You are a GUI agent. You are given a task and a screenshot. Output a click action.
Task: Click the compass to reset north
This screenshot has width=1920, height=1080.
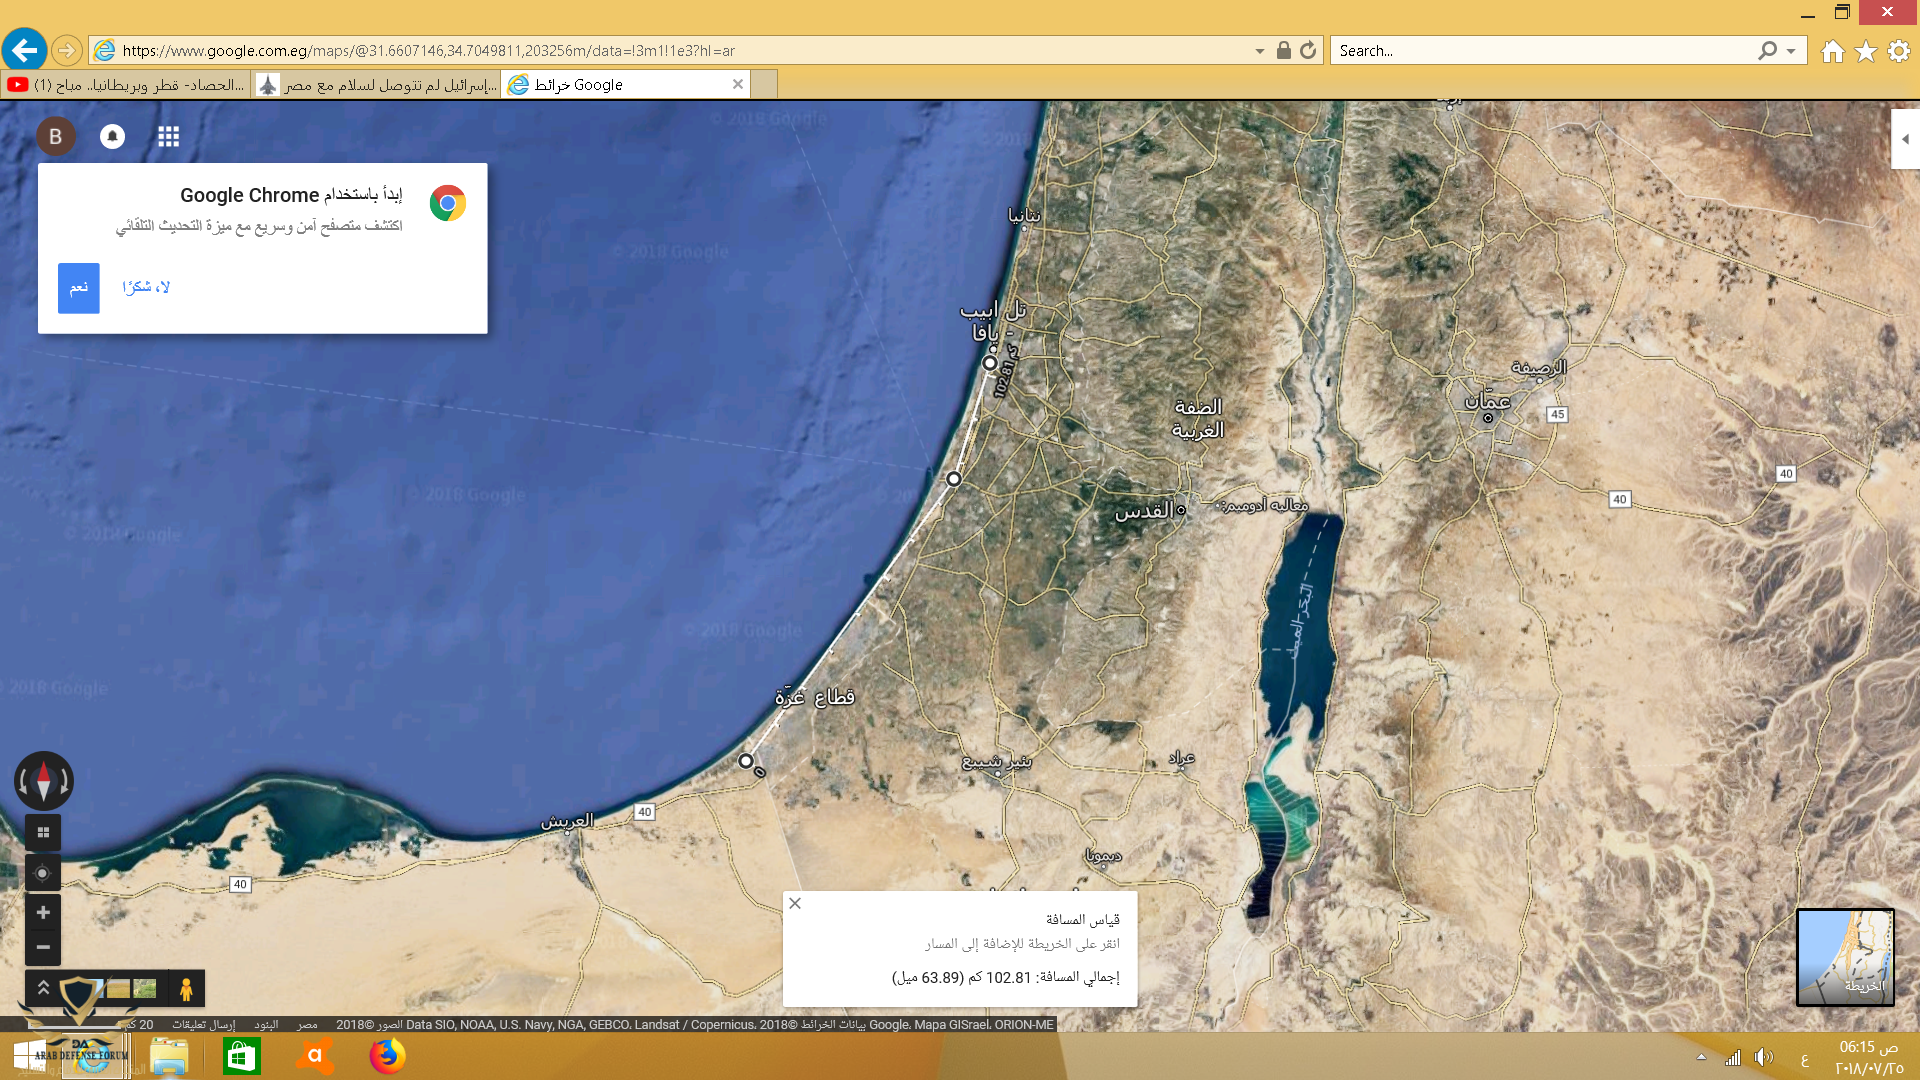tap(43, 781)
